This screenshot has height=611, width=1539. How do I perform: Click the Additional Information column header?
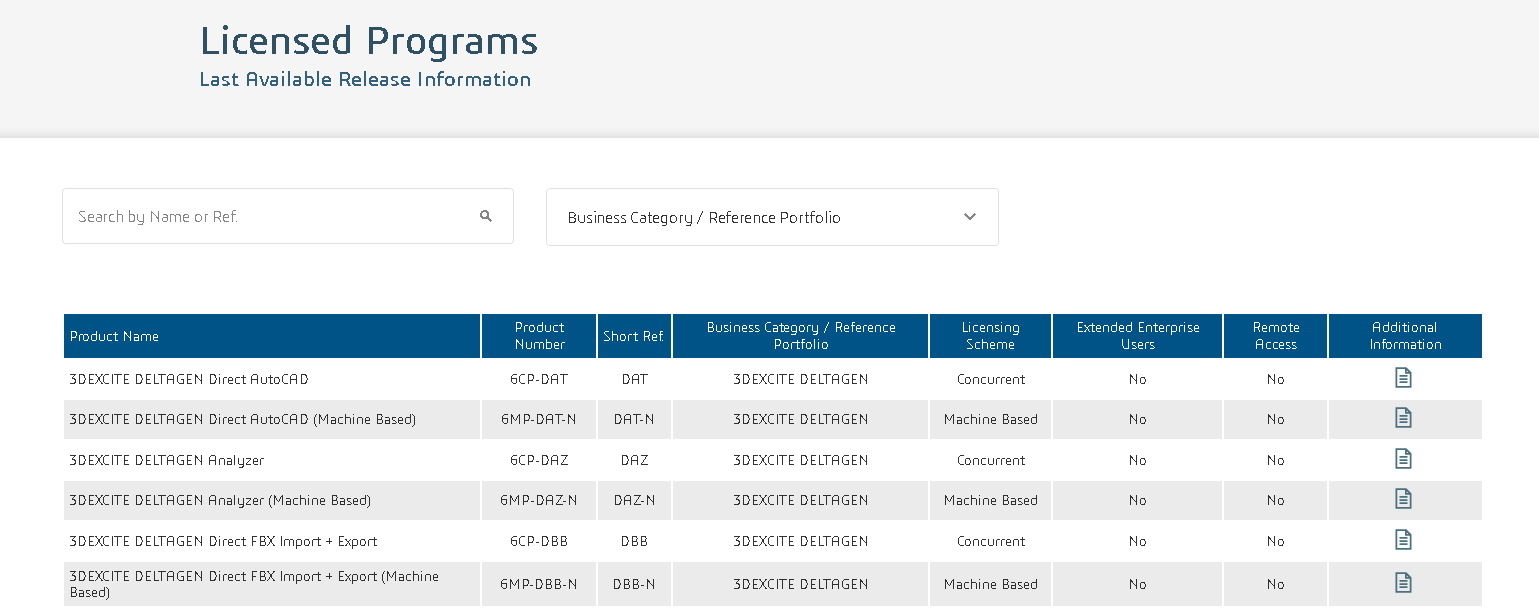[1404, 336]
